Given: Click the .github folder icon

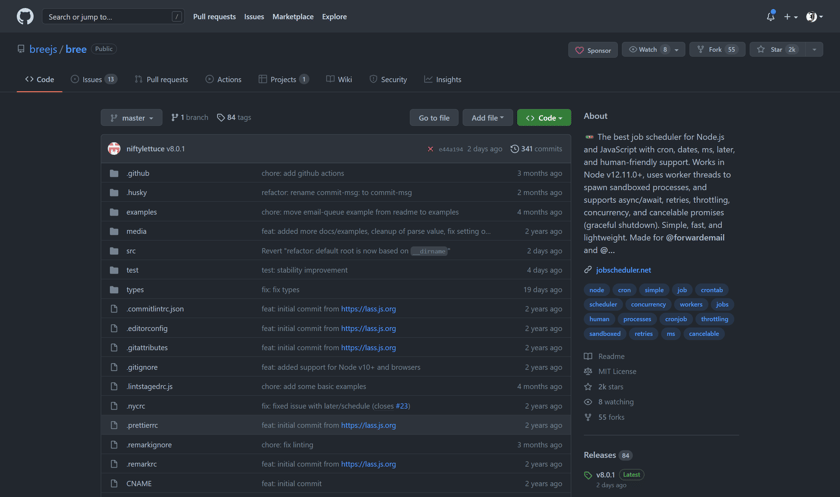Looking at the screenshot, I should point(114,174).
